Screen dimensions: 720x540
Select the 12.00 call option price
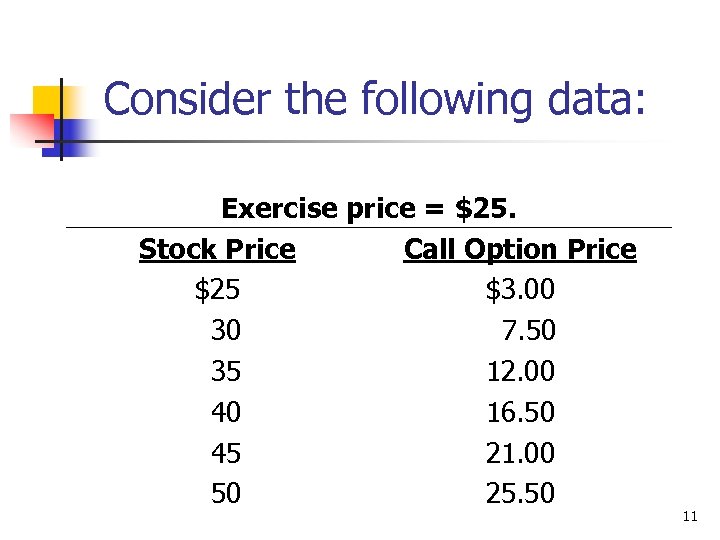click(520, 372)
